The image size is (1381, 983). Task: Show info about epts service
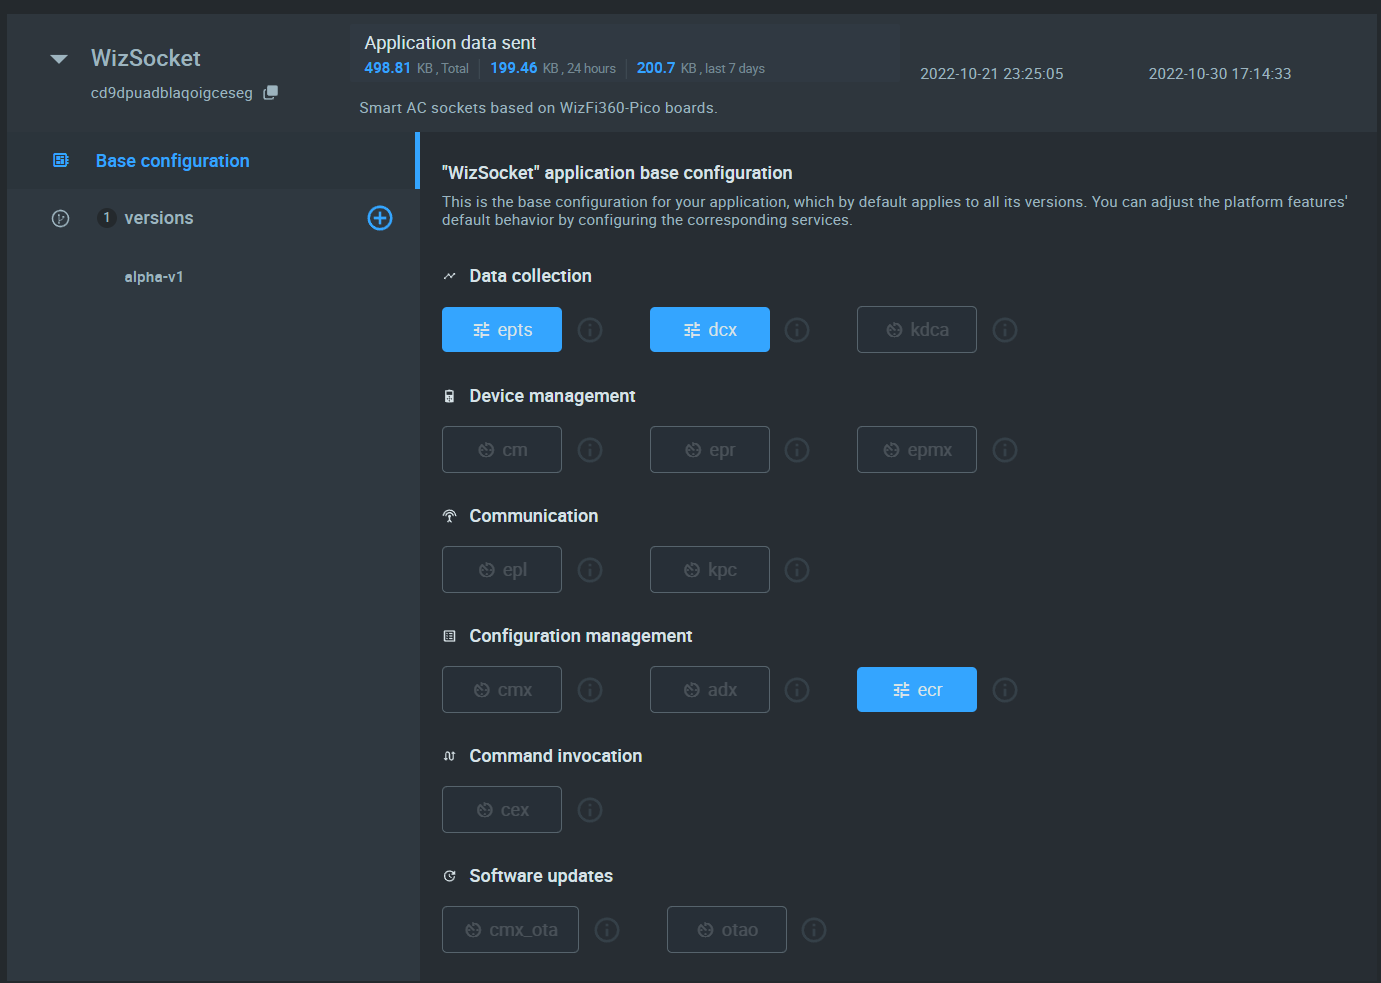[590, 330]
